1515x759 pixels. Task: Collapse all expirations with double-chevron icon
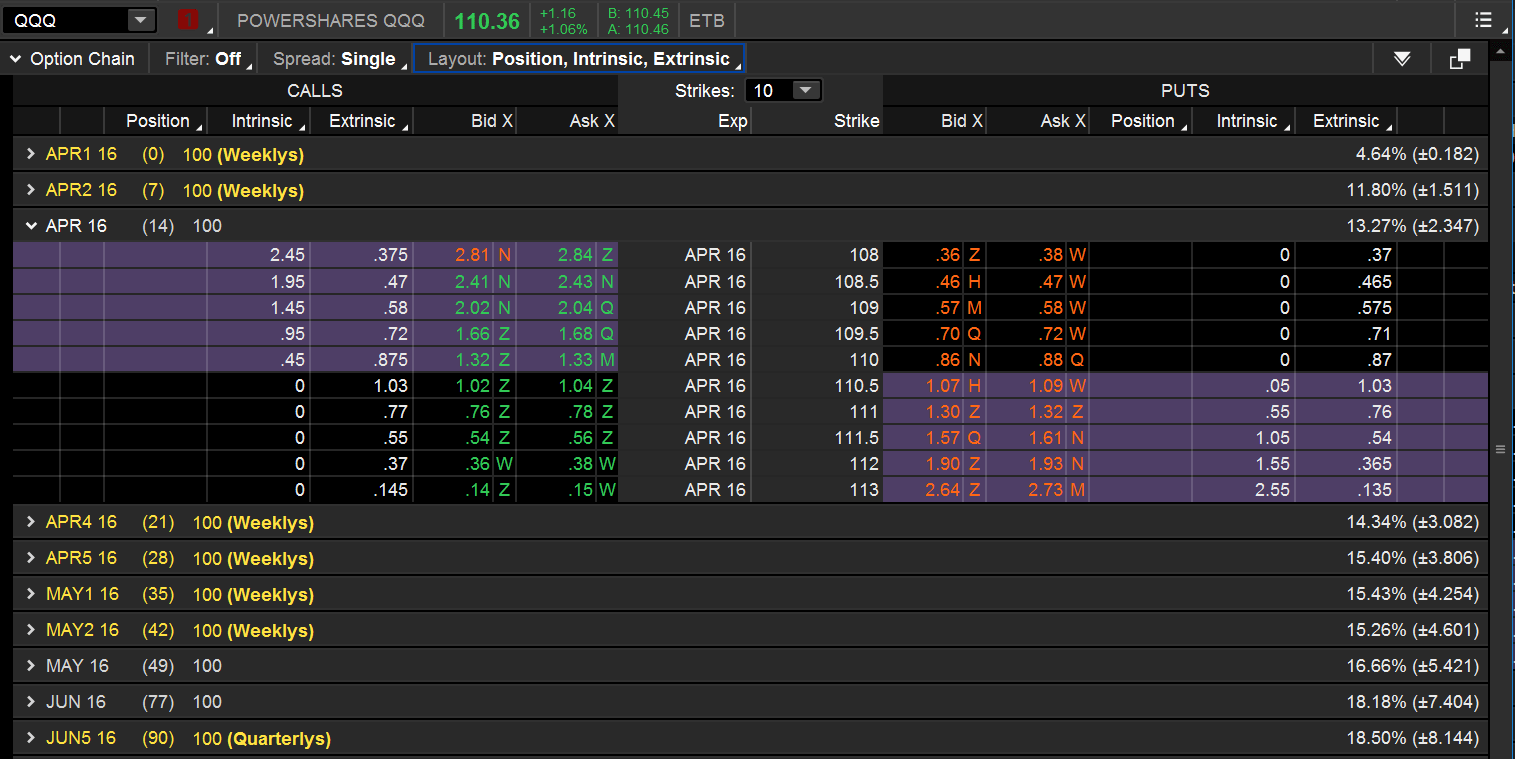(x=1401, y=58)
